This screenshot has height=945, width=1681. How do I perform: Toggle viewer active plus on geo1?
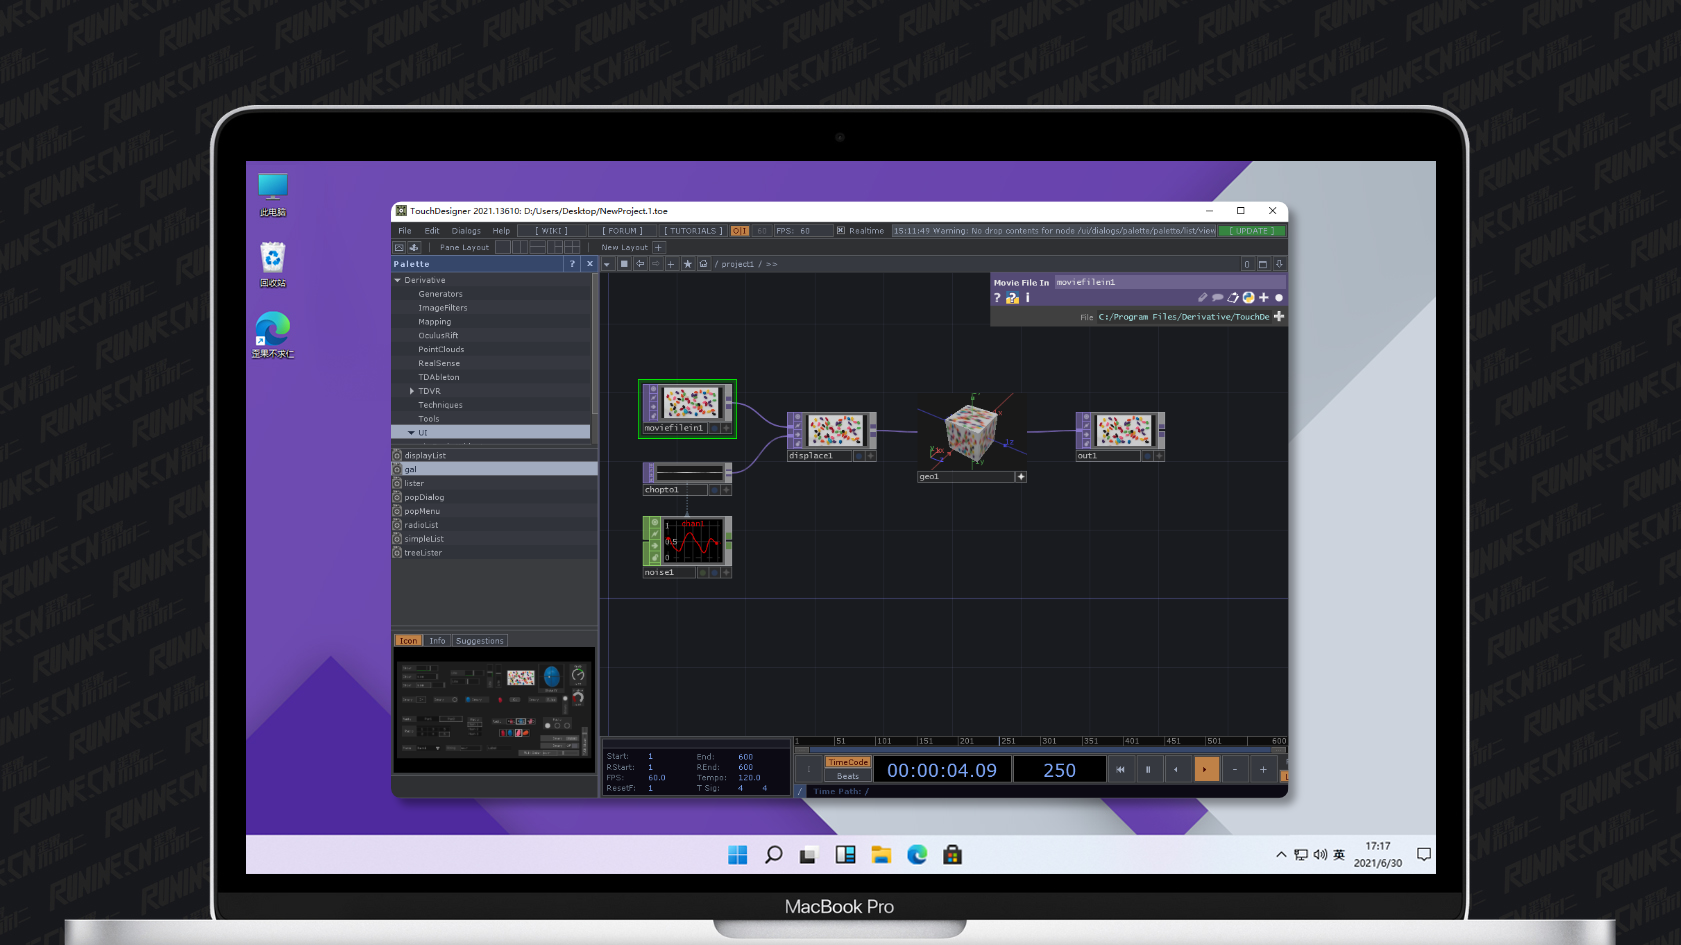[x=1021, y=477]
